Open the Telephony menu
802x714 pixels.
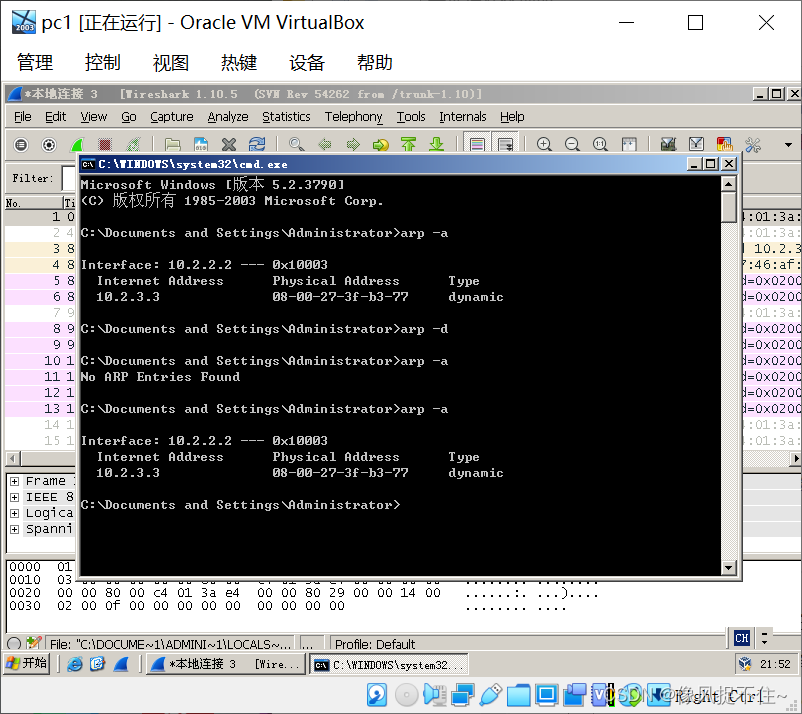point(353,117)
